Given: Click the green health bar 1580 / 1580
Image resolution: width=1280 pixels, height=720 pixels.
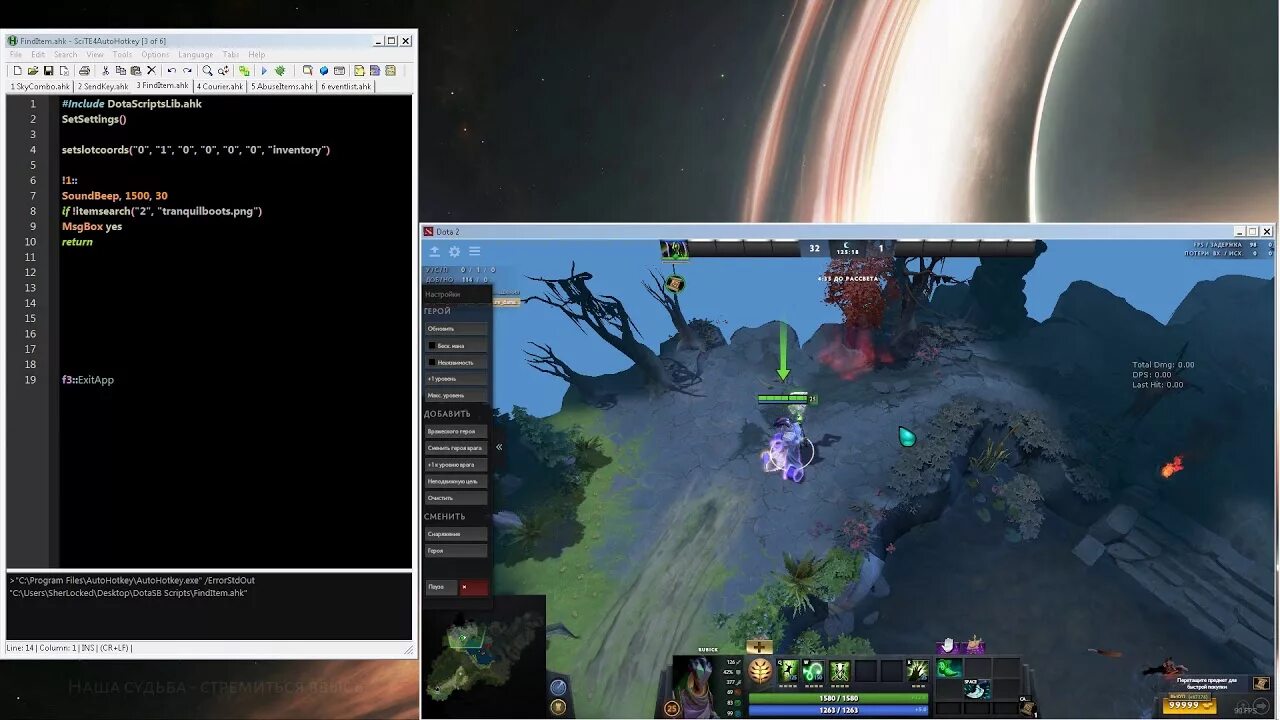Looking at the screenshot, I should coord(838,698).
